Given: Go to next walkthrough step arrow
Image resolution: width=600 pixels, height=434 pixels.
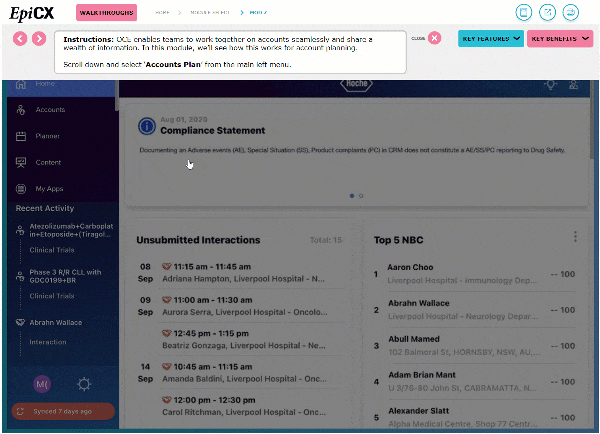Looking at the screenshot, I should click(x=39, y=38).
